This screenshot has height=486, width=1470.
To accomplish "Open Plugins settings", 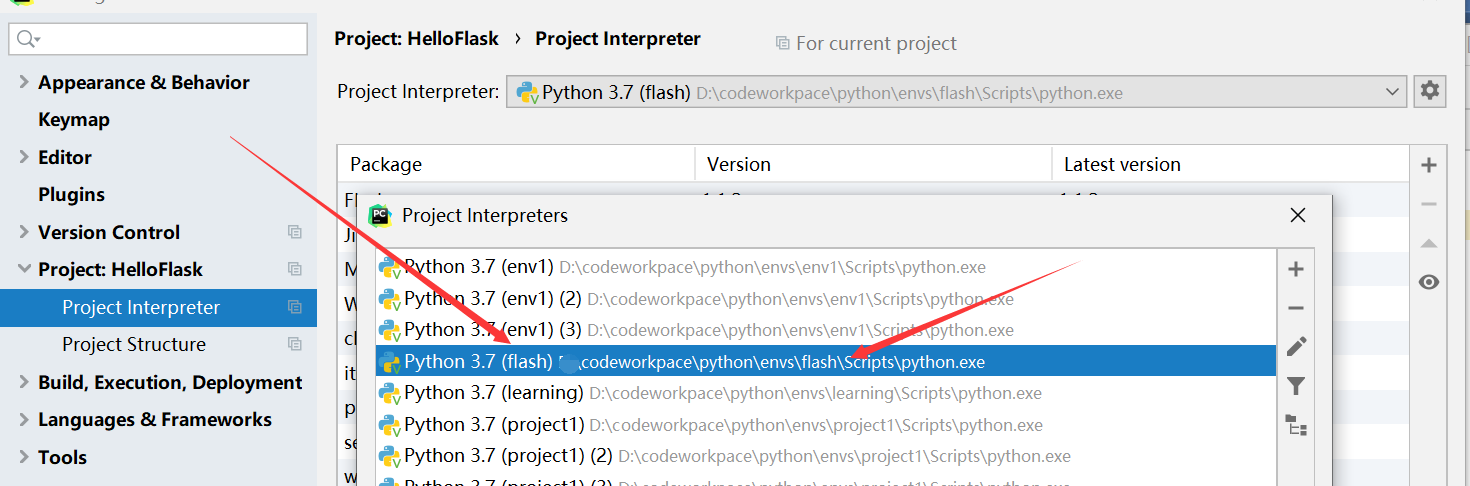I will pos(71,194).
